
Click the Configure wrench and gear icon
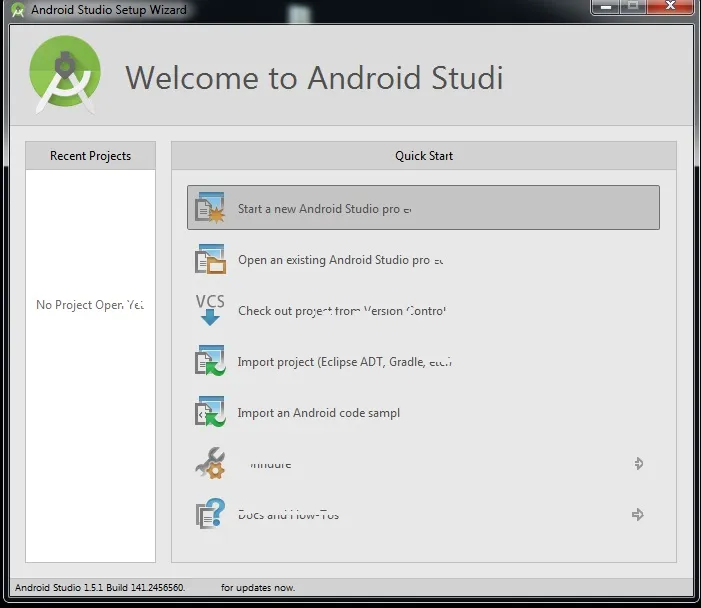210,463
